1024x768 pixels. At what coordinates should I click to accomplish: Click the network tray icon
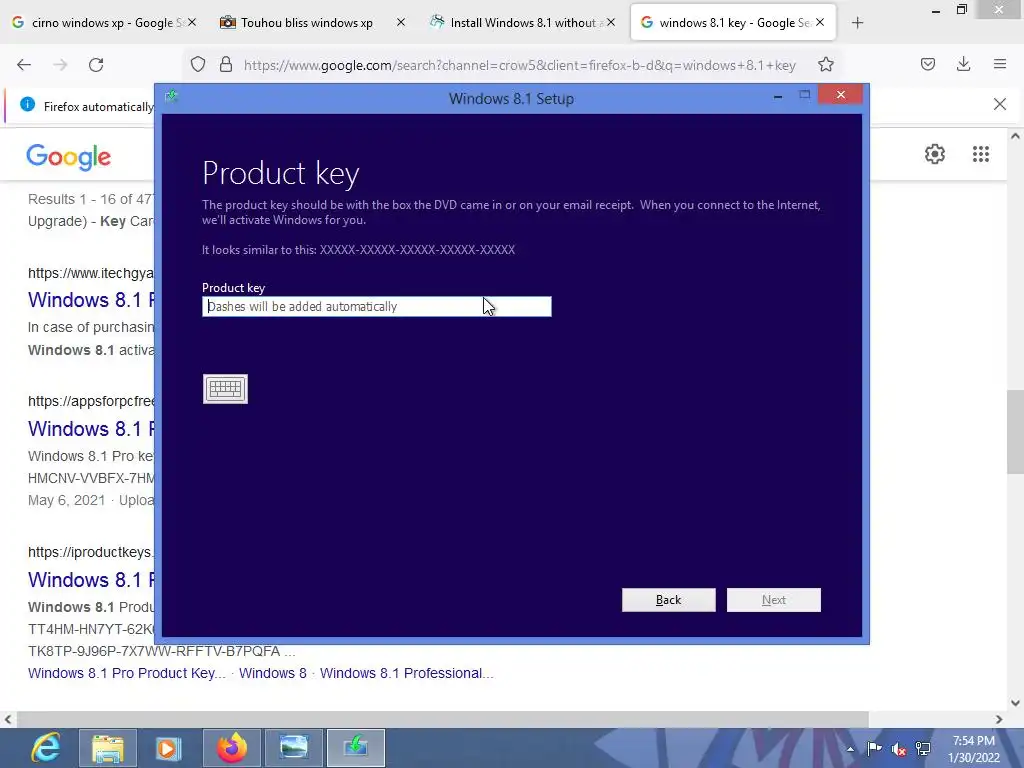click(x=923, y=749)
